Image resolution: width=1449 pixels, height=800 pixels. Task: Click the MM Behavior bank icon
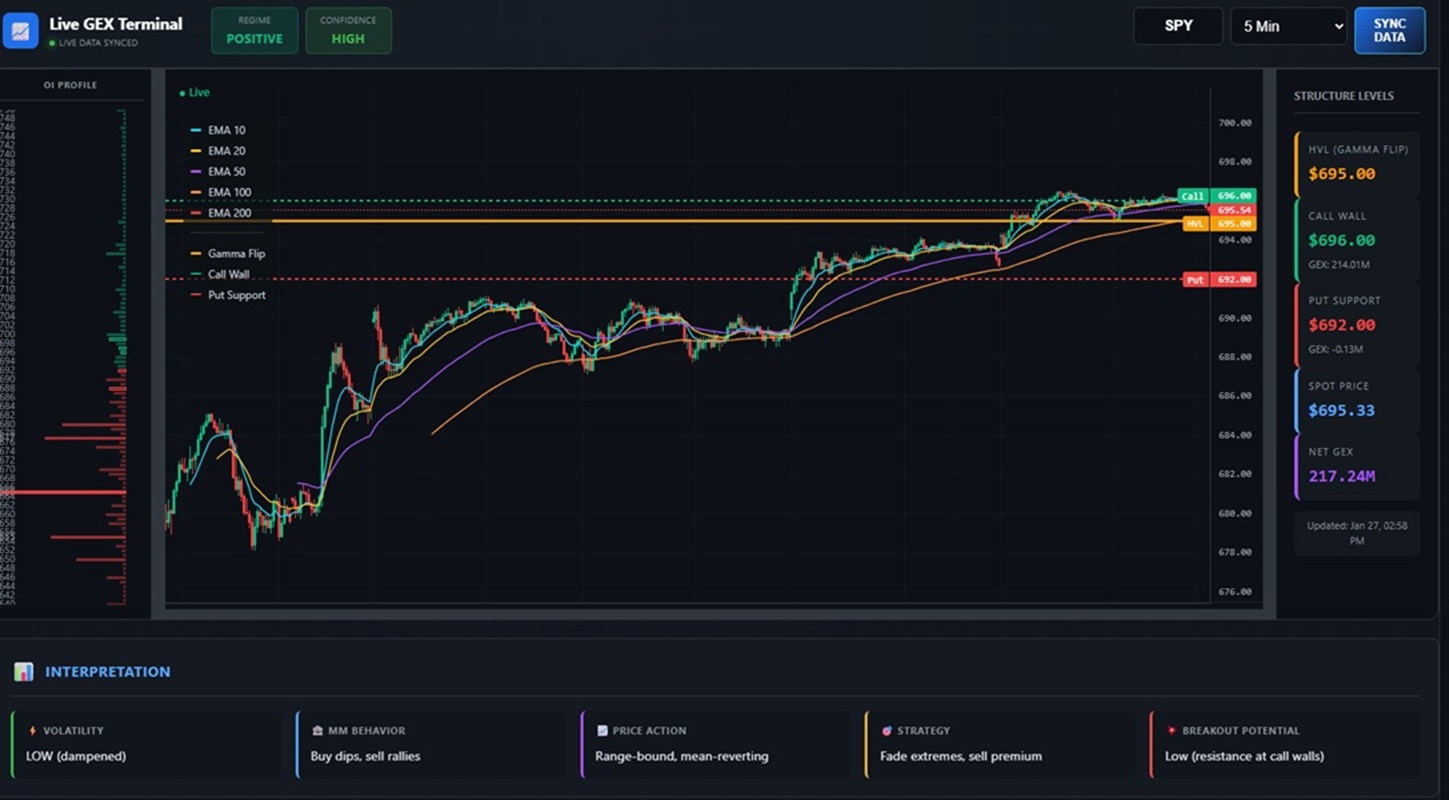[x=318, y=731]
